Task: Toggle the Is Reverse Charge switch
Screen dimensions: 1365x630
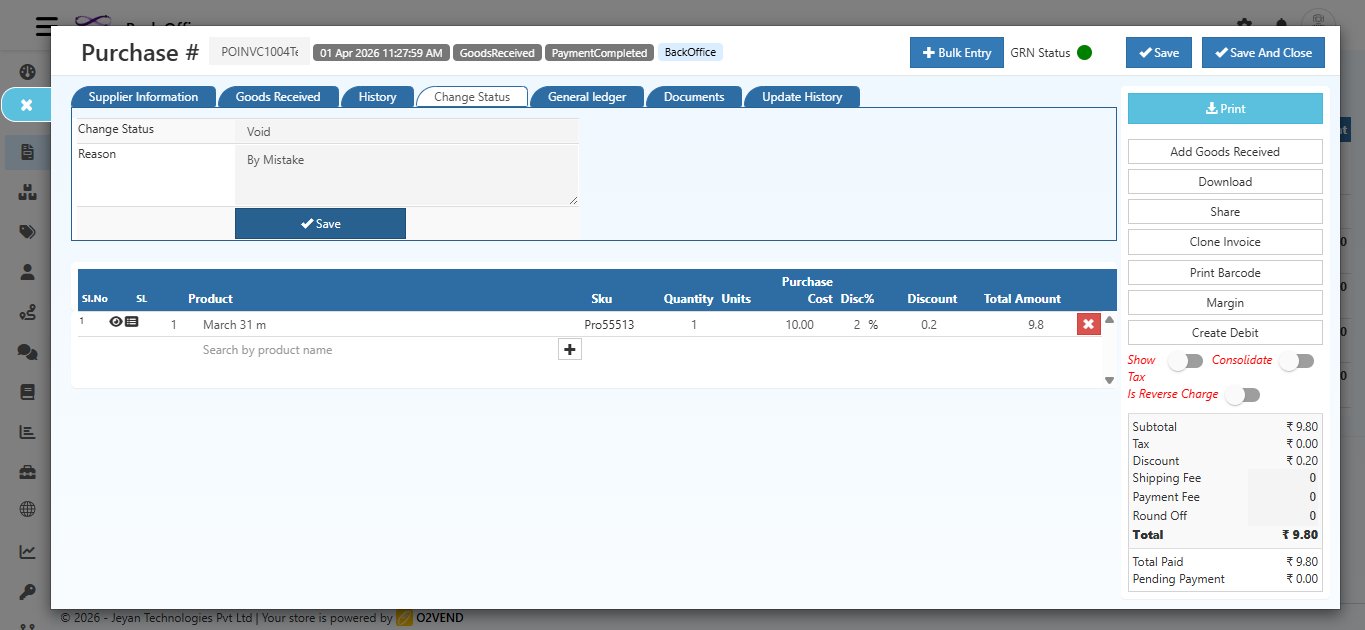Action: (x=1242, y=395)
